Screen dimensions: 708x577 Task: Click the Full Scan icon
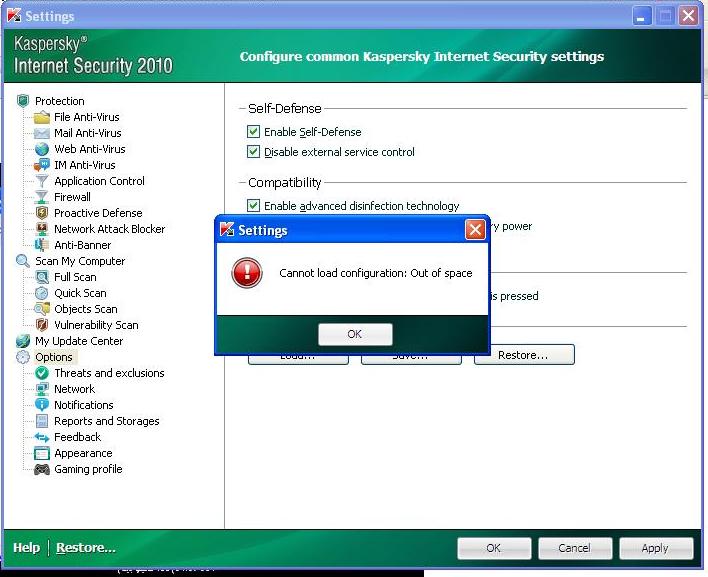42,277
